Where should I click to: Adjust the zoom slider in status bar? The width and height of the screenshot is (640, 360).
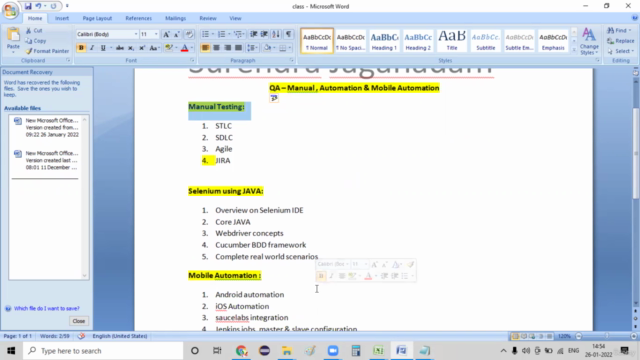tap(607, 336)
